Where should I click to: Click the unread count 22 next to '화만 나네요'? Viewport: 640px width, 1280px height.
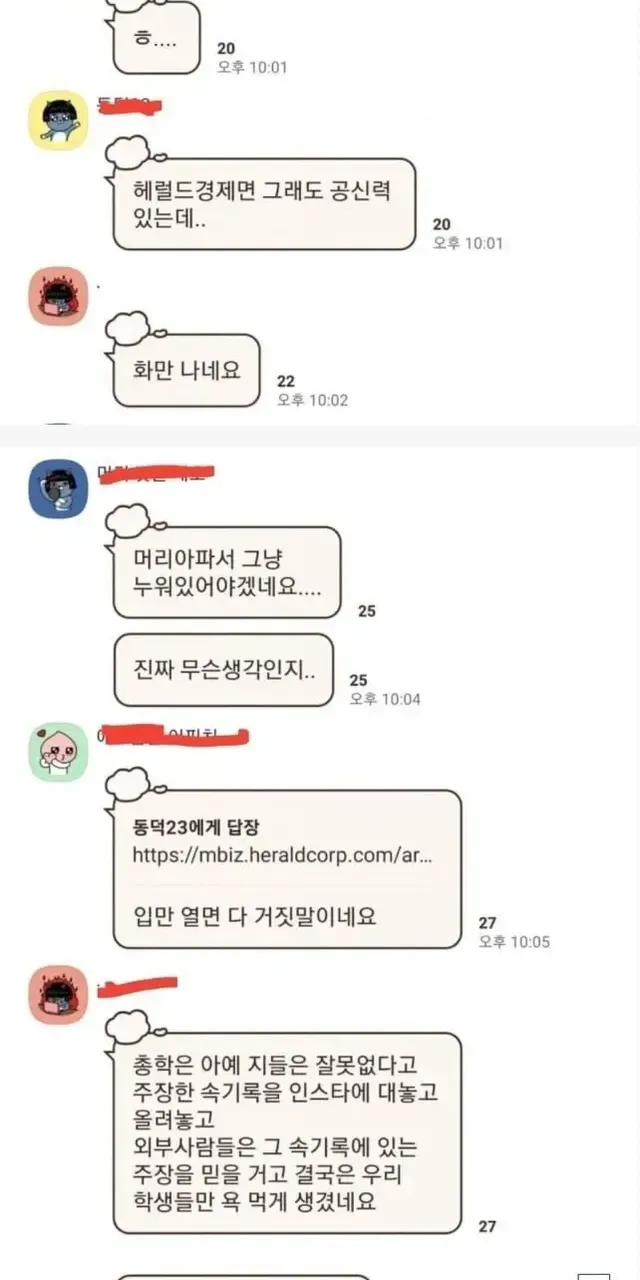pos(286,381)
